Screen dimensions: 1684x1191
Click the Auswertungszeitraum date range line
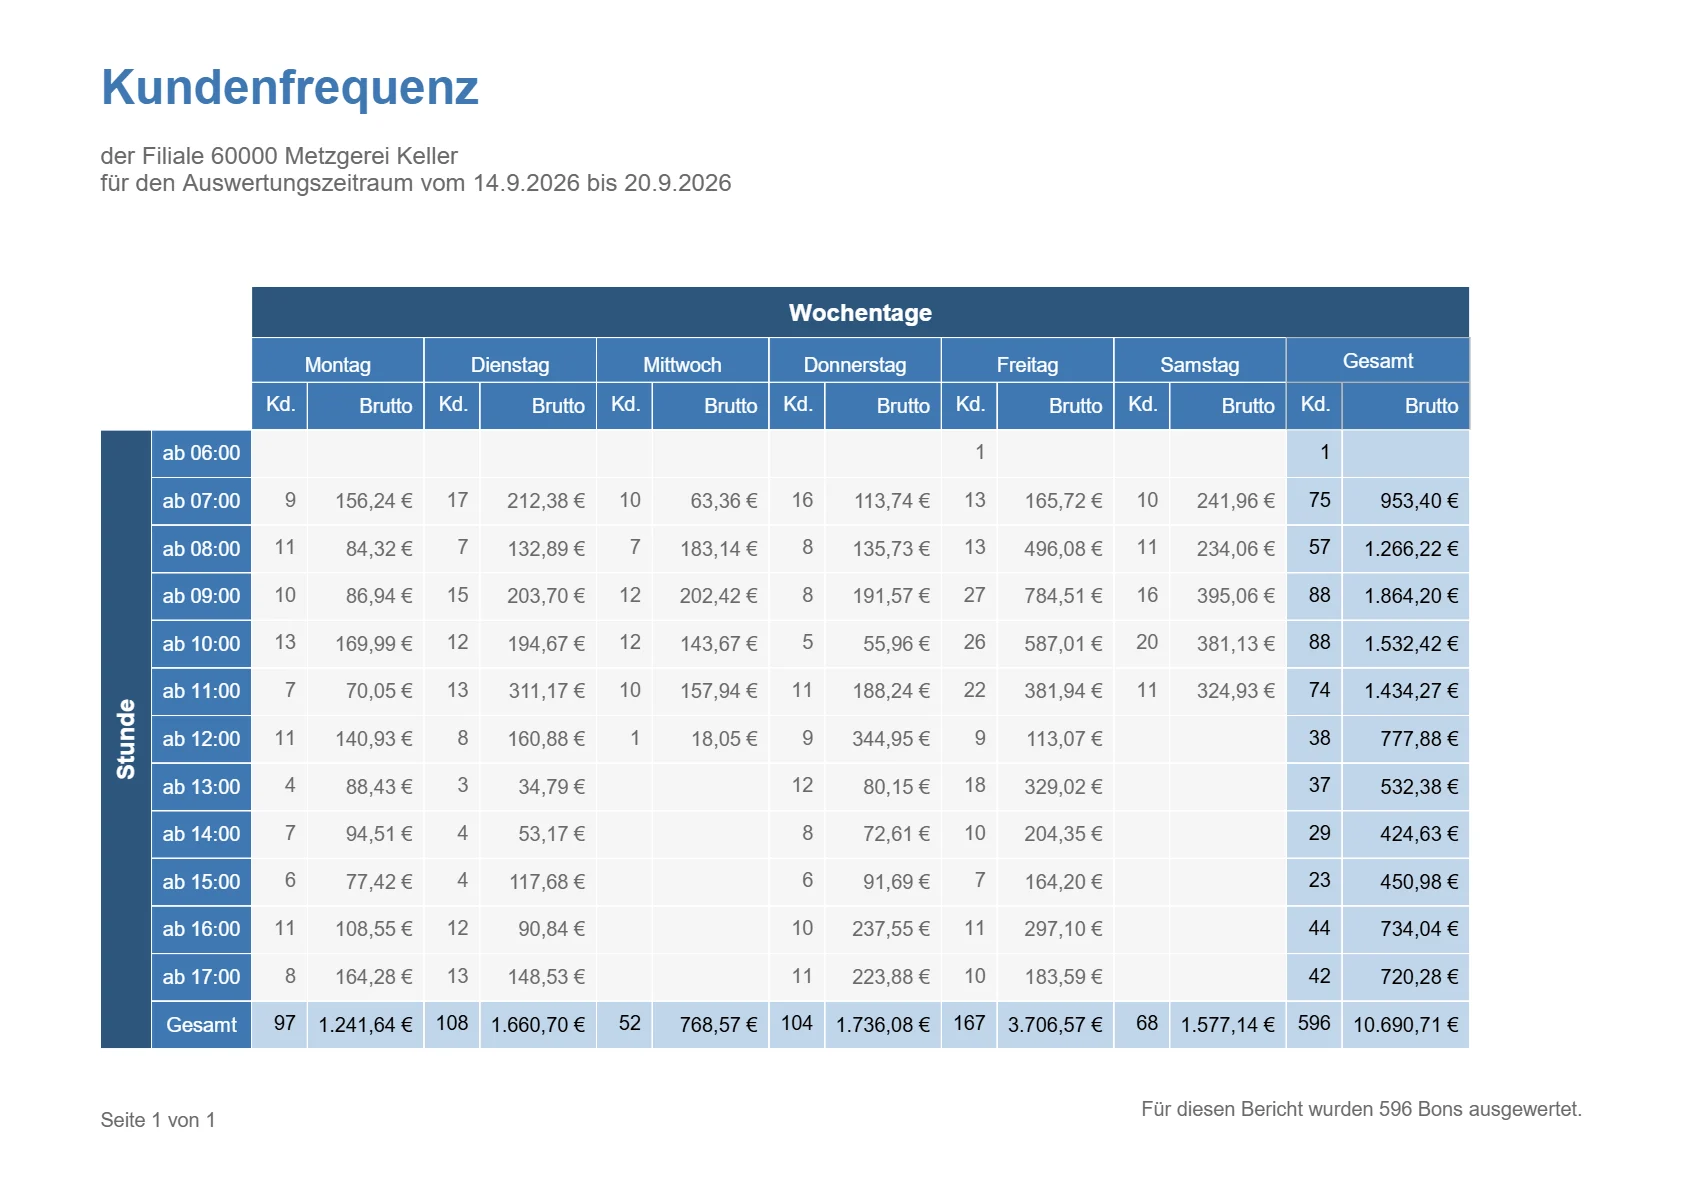coord(416,183)
